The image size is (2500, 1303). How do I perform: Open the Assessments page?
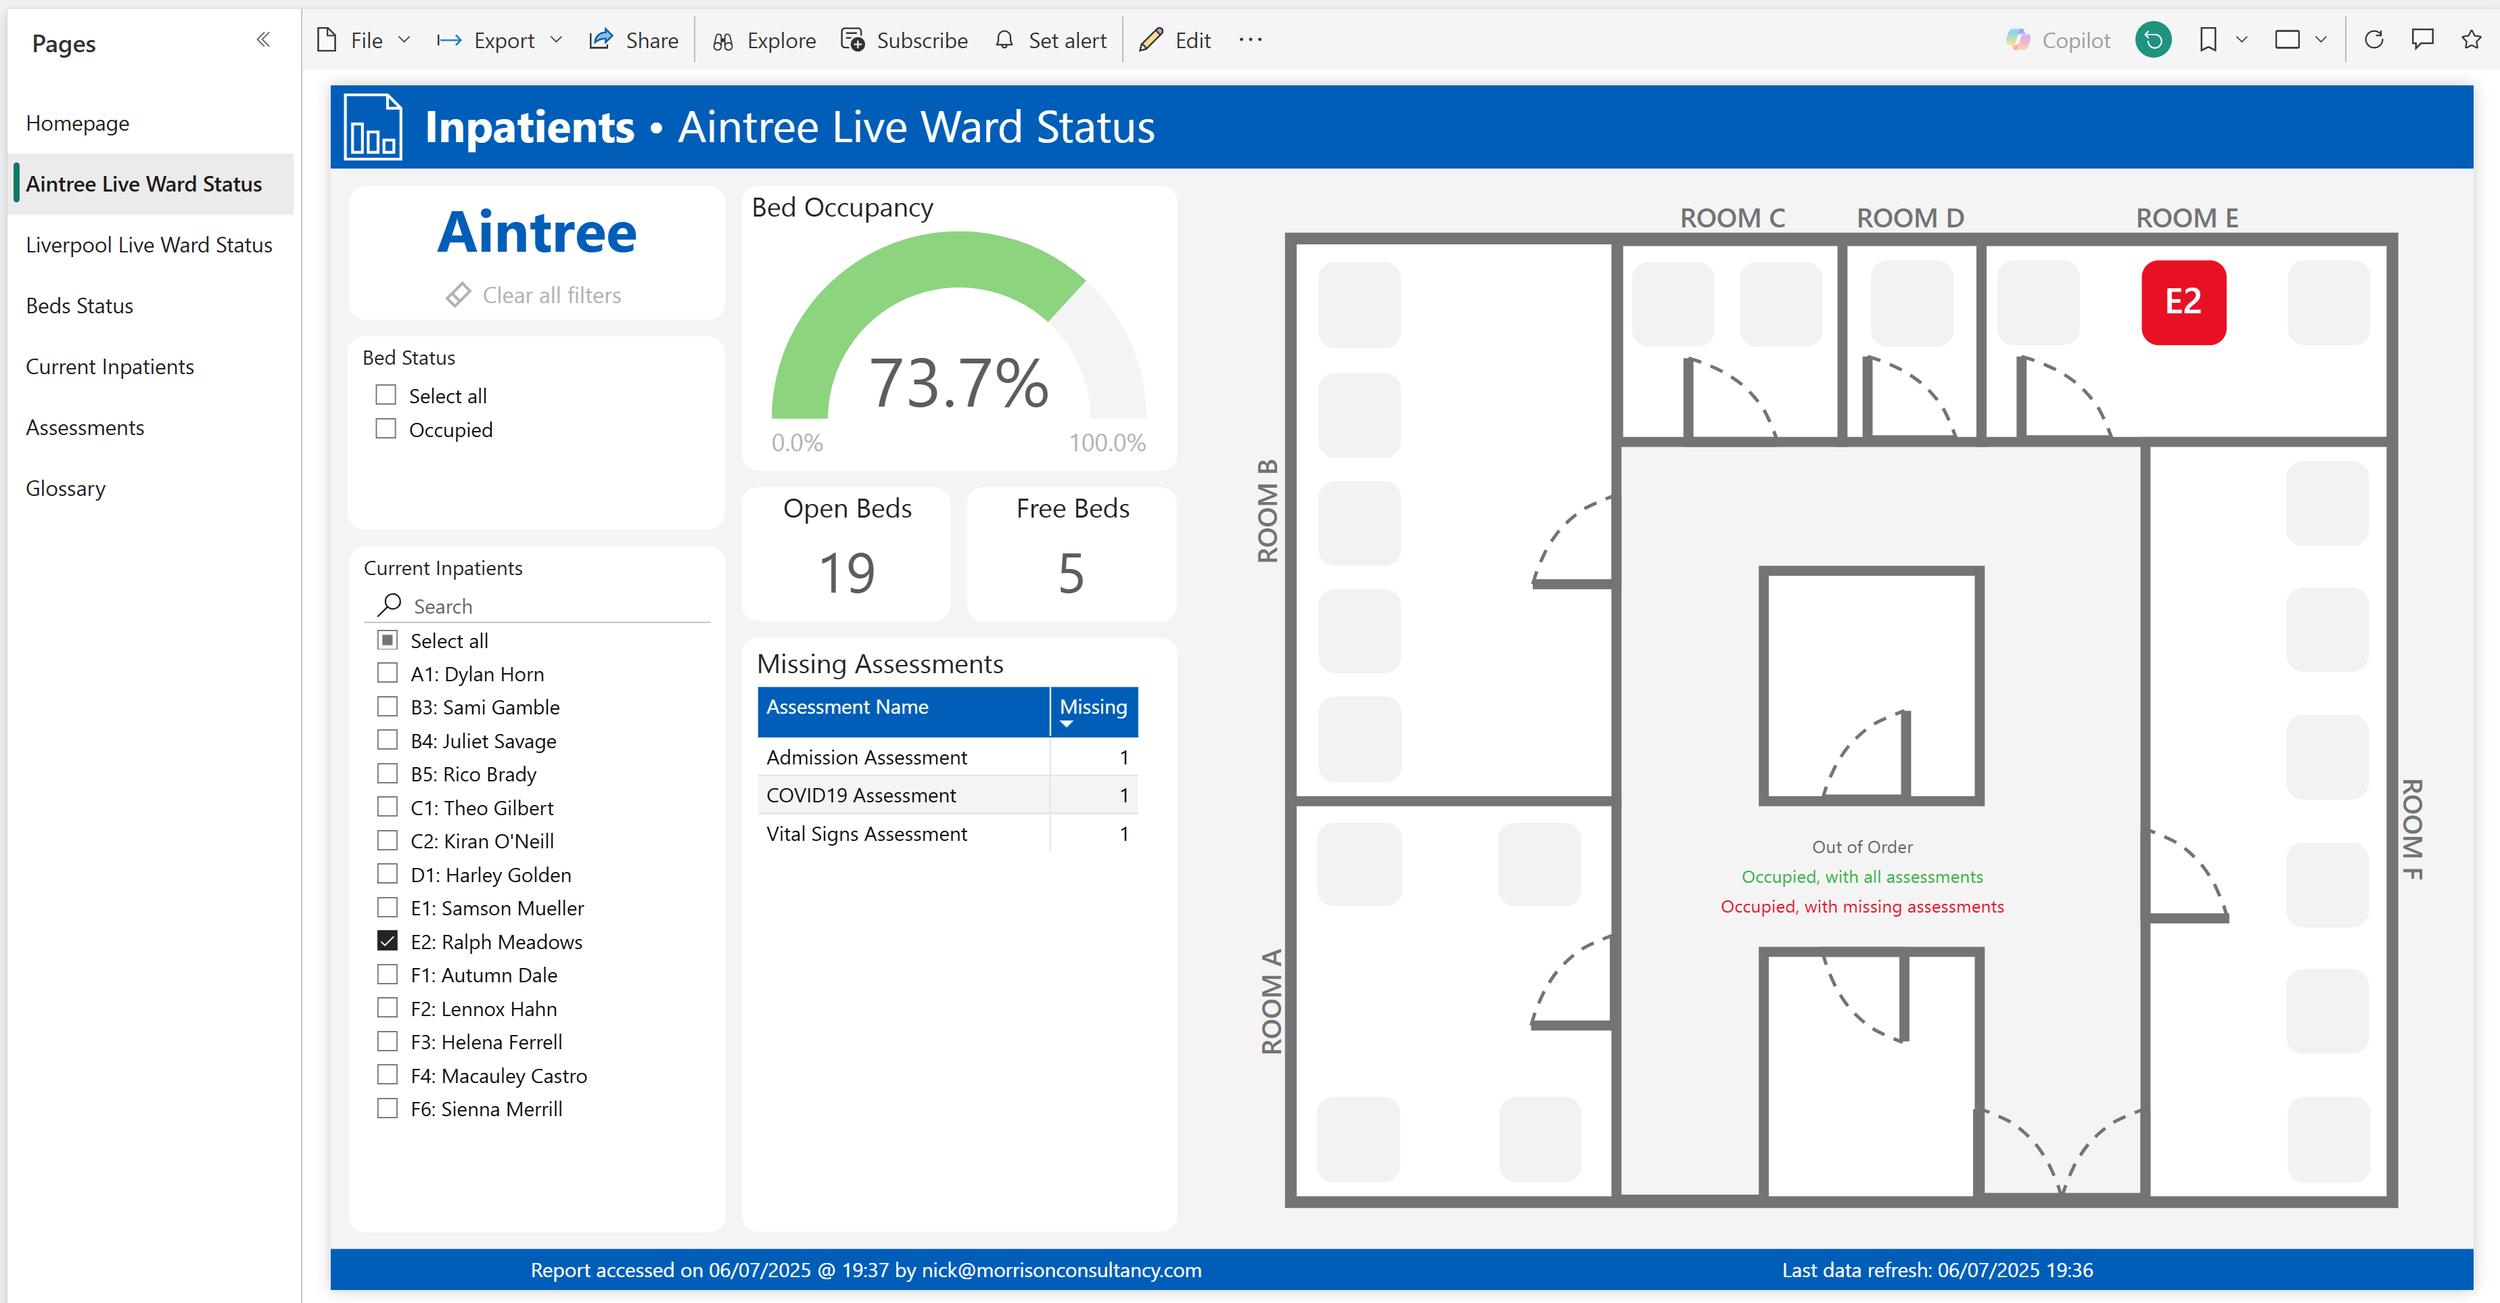tap(85, 427)
